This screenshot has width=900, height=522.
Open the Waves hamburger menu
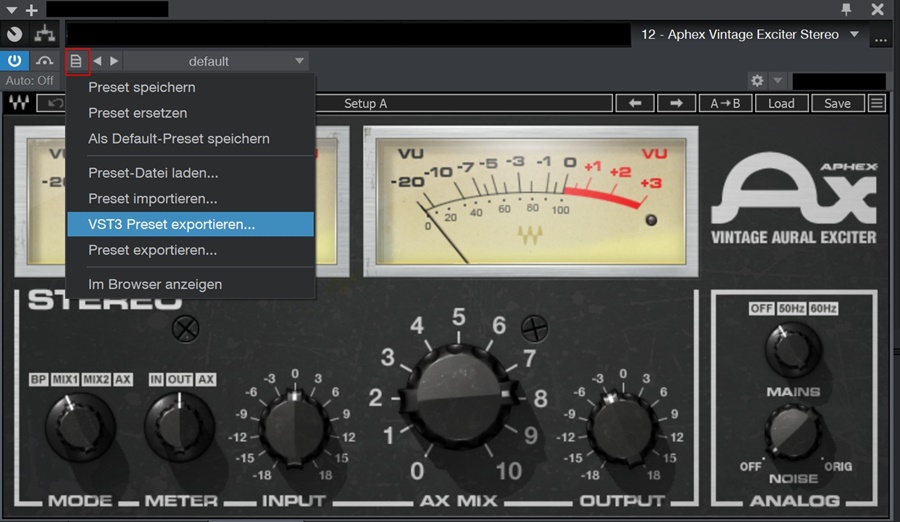click(x=876, y=103)
